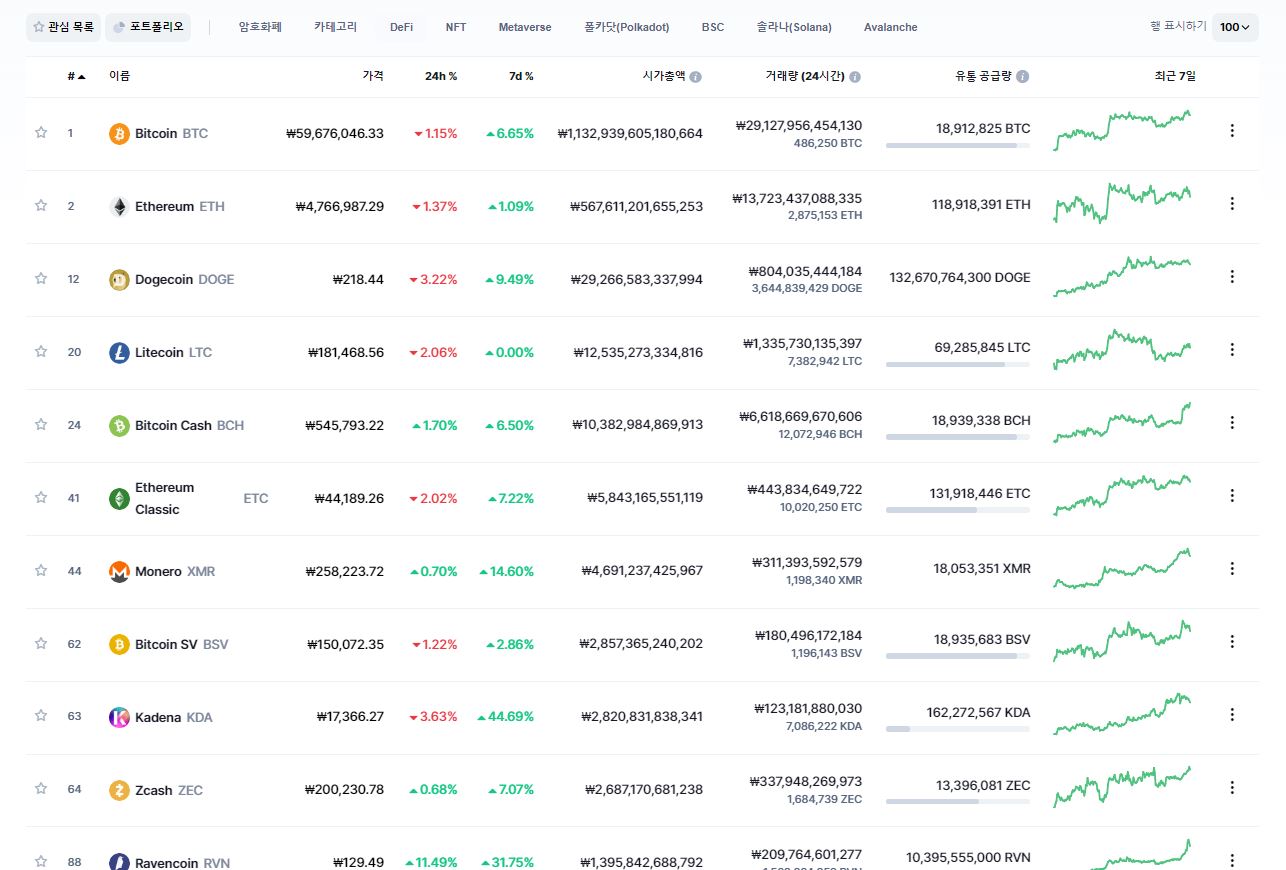Open three-dot menu for Bitcoin Cash row
The image size is (1286, 870).
point(1232,422)
